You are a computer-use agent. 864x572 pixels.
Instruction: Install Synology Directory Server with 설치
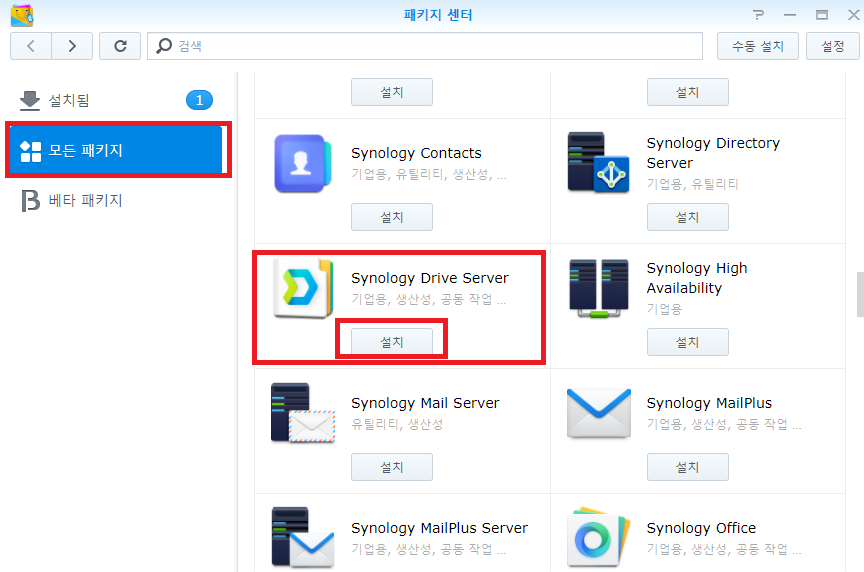[x=688, y=217]
